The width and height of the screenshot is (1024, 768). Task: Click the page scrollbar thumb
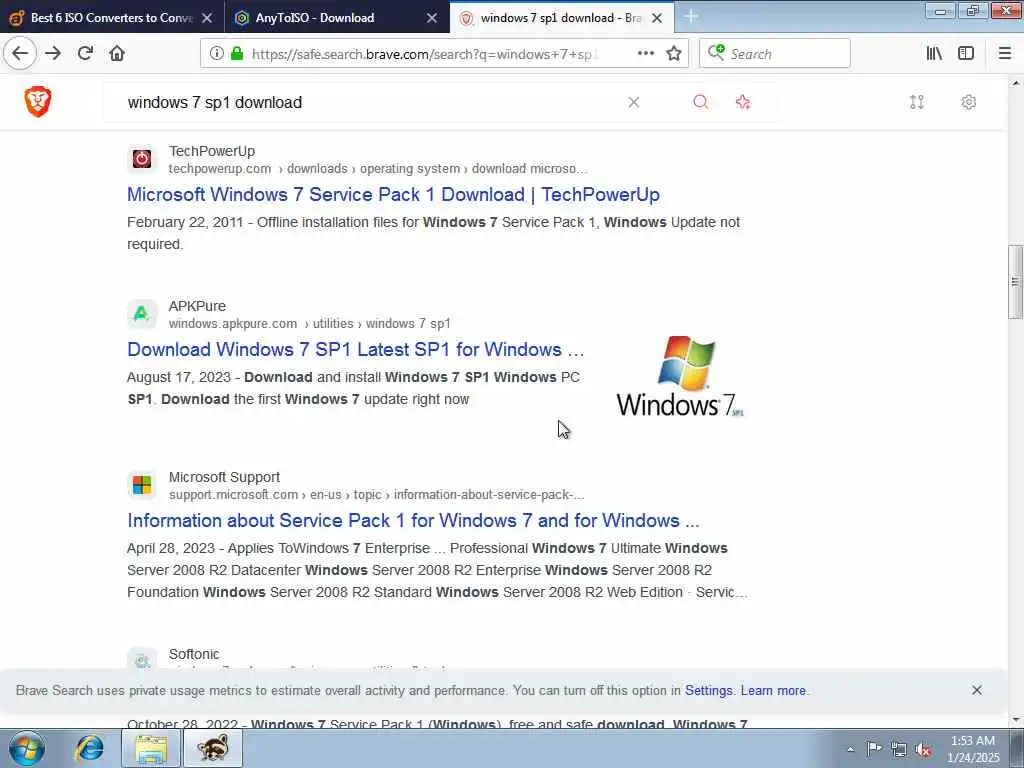(x=1015, y=282)
